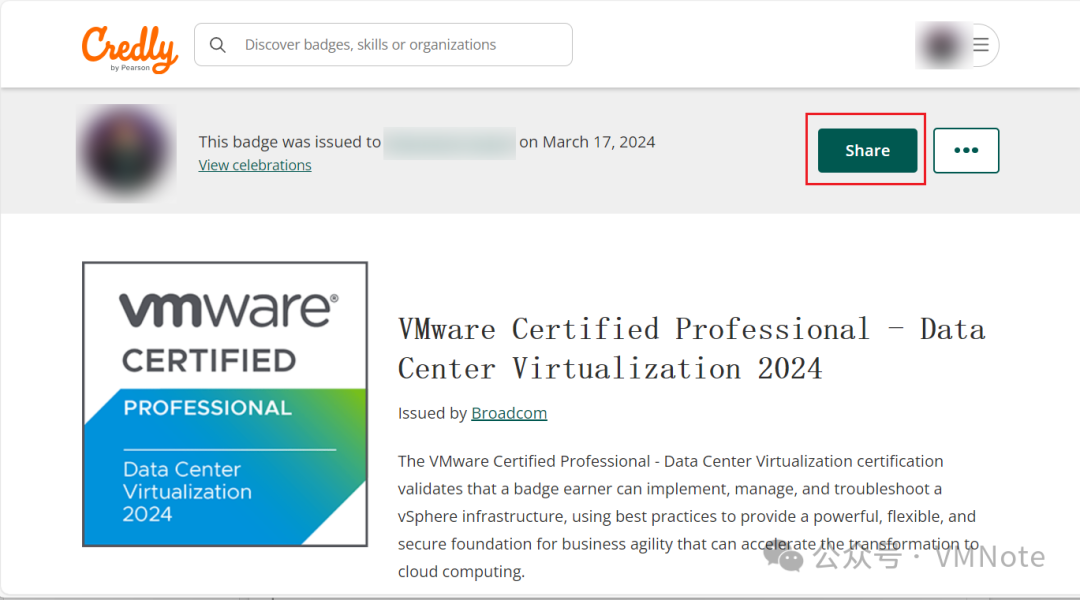Click the Share button
The image size is (1080, 600).
tap(867, 150)
